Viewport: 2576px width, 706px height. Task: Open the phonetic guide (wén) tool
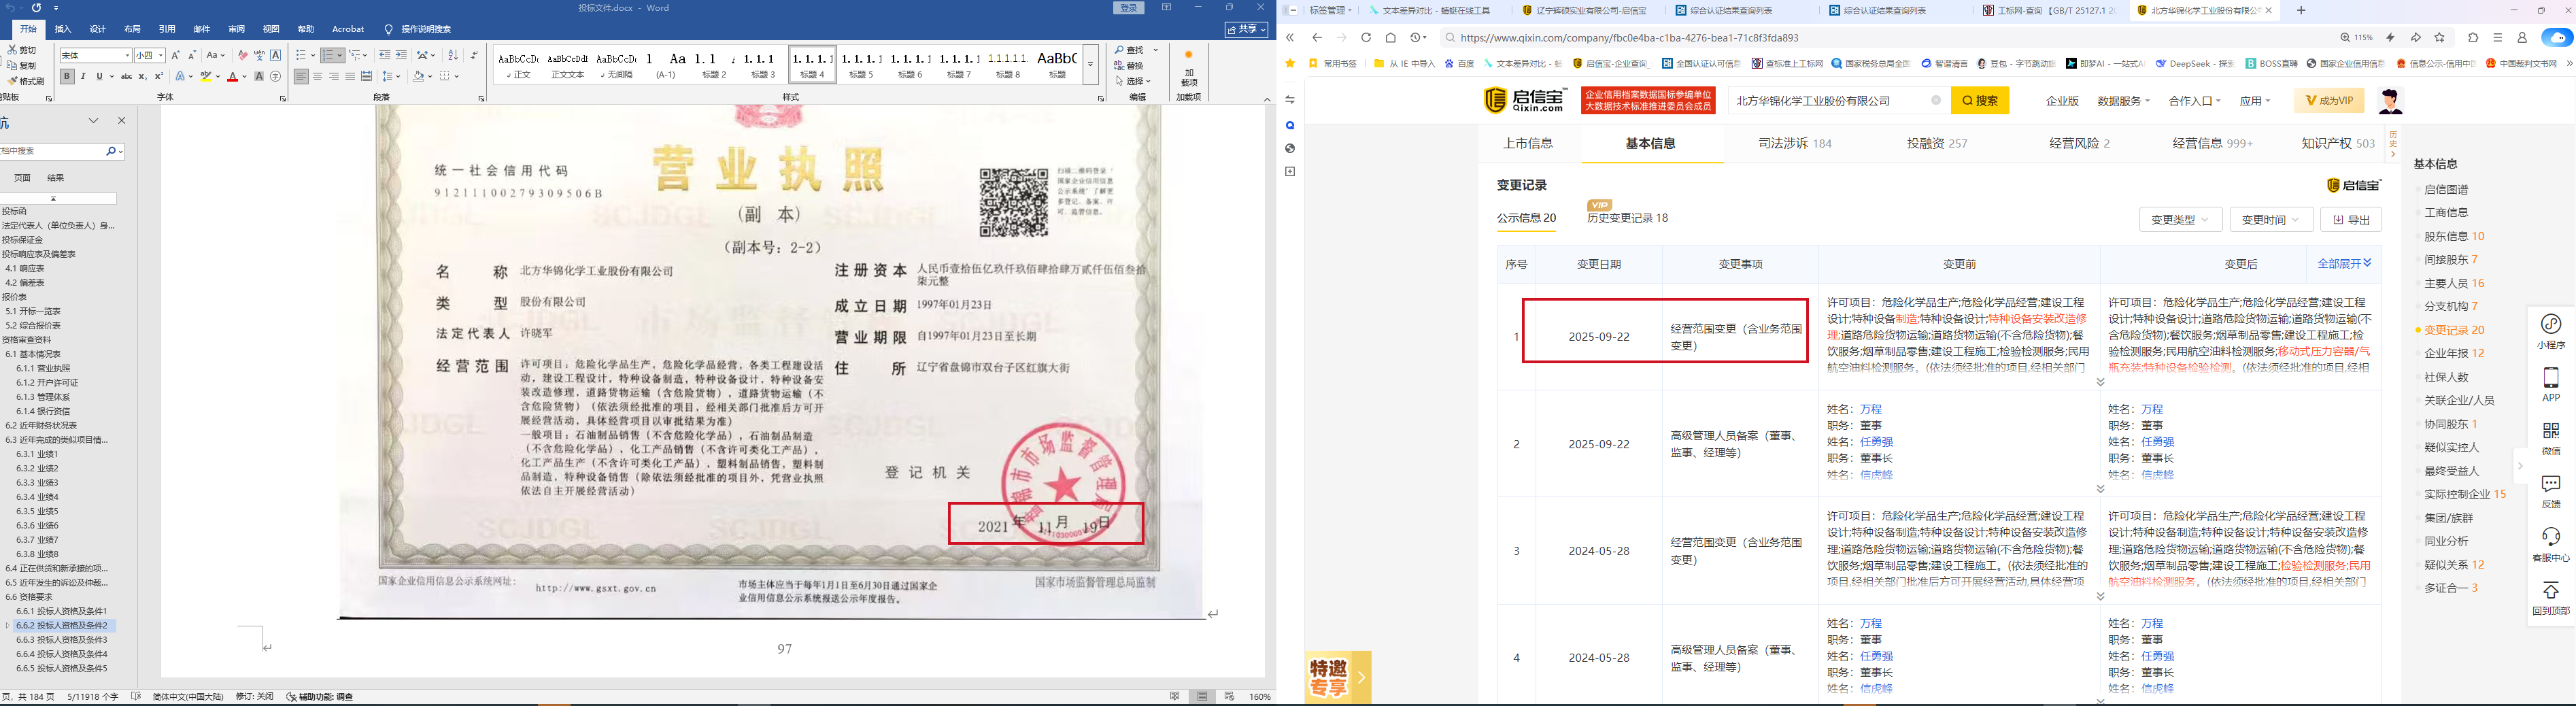260,55
